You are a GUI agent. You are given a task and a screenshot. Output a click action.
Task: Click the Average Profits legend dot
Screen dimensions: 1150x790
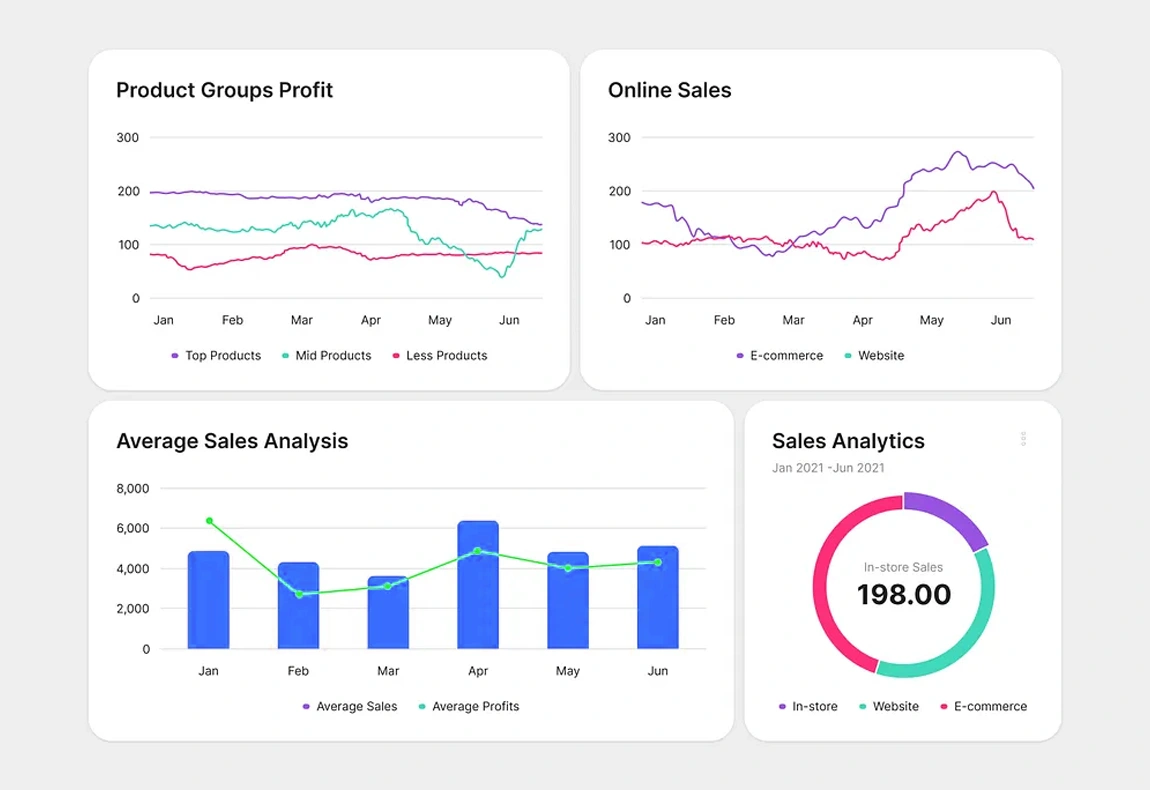click(420, 706)
